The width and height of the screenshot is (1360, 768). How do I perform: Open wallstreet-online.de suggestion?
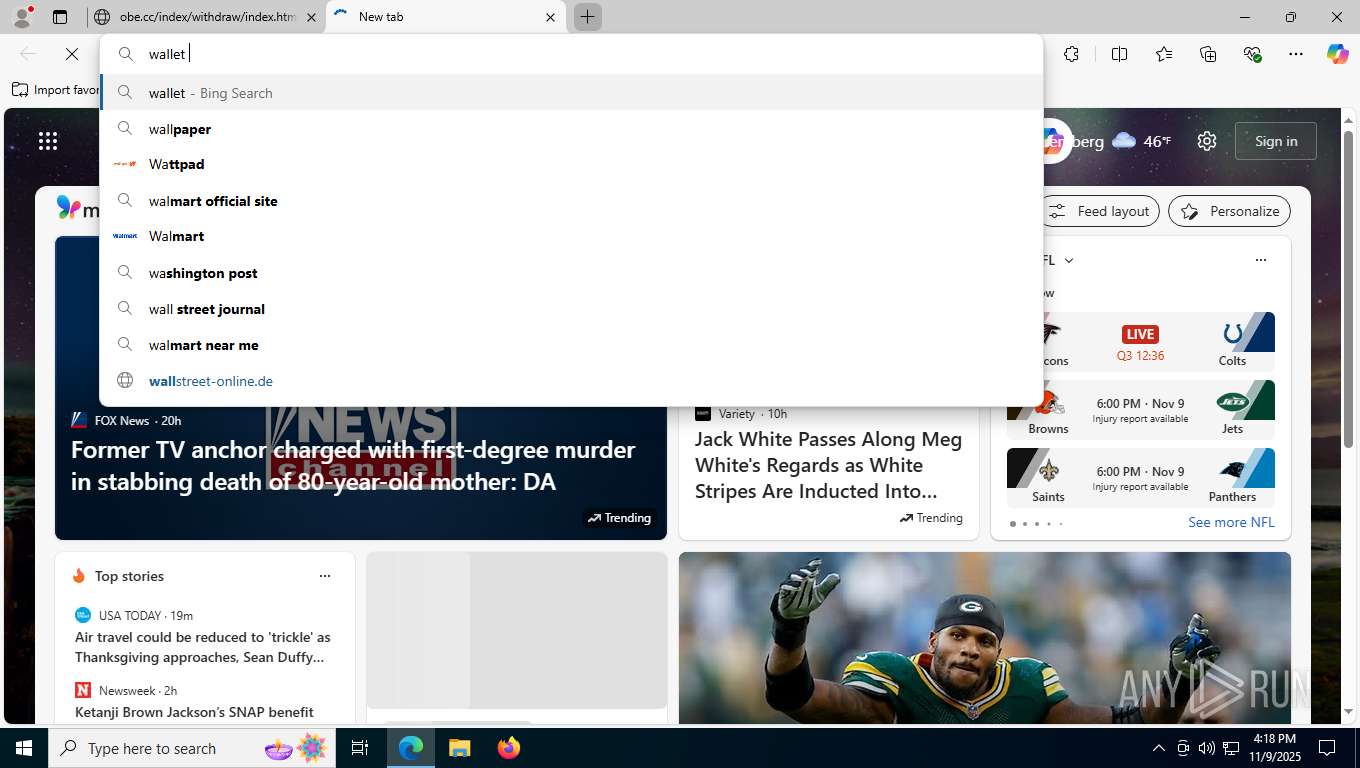tap(571, 381)
